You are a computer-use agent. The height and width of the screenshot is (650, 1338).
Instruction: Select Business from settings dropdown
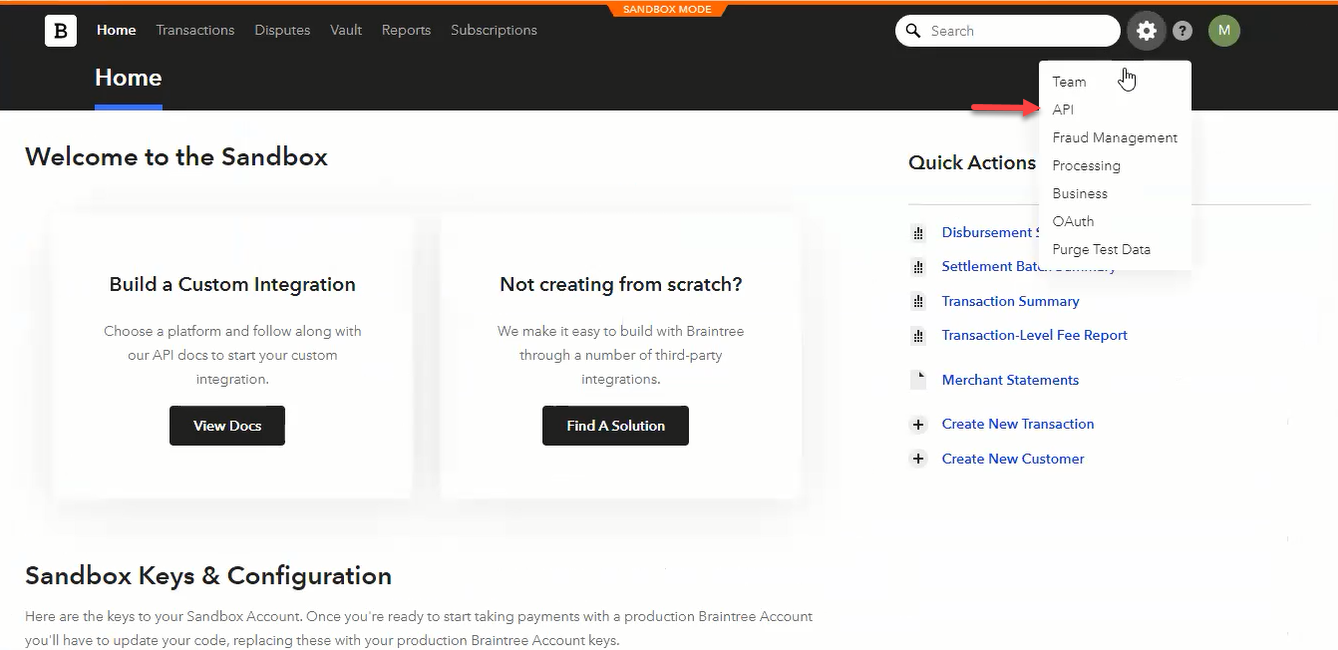point(1080,194)
